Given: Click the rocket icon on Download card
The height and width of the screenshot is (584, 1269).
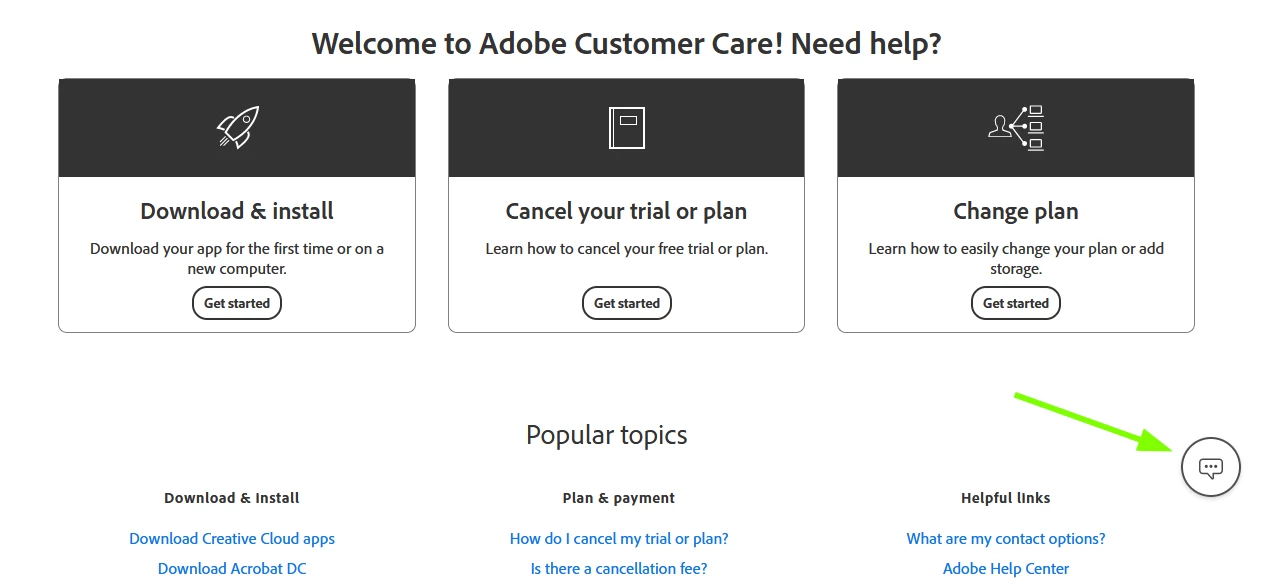Looking at the screenshot, I should click(238, 127).
